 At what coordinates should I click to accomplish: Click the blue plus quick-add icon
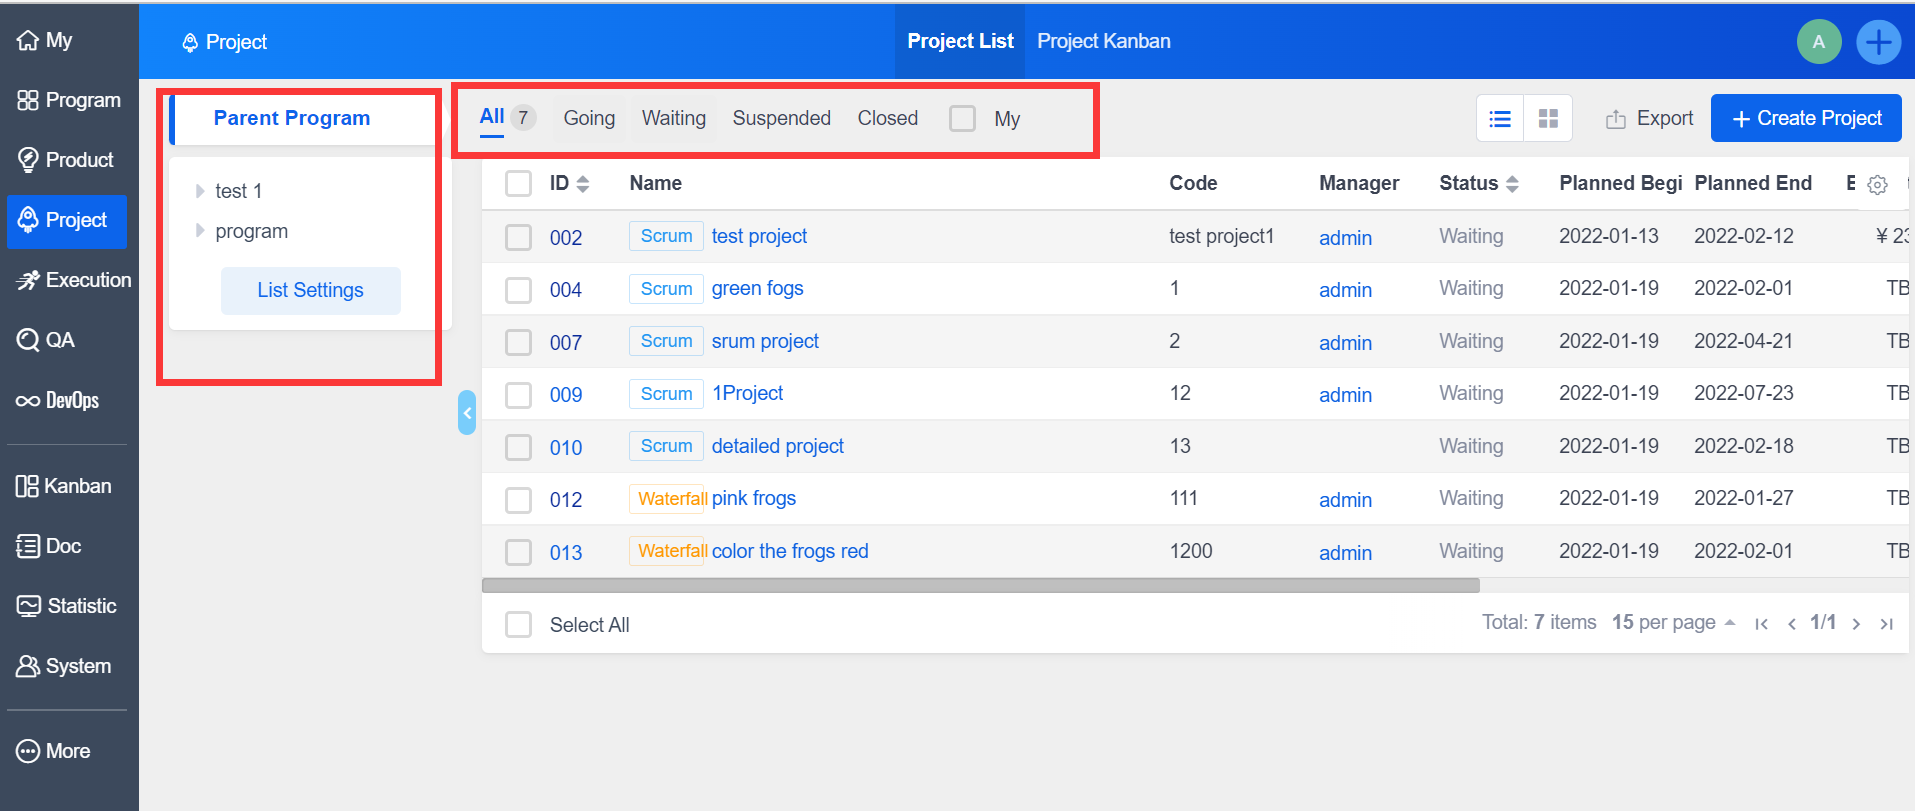click(1878, 42)
